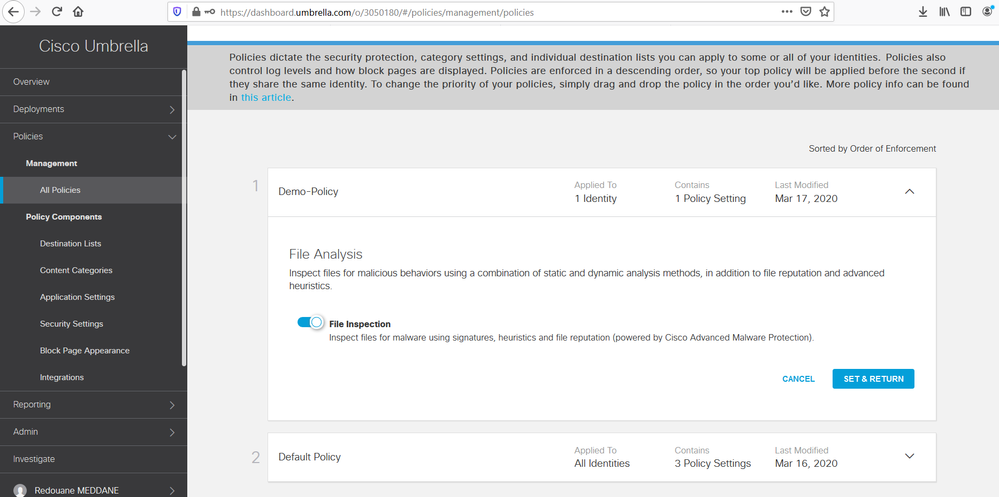This screenshot has height=497, width=999.
Task: Expand the Reporting menu chevron
Action: pos(172,405)
